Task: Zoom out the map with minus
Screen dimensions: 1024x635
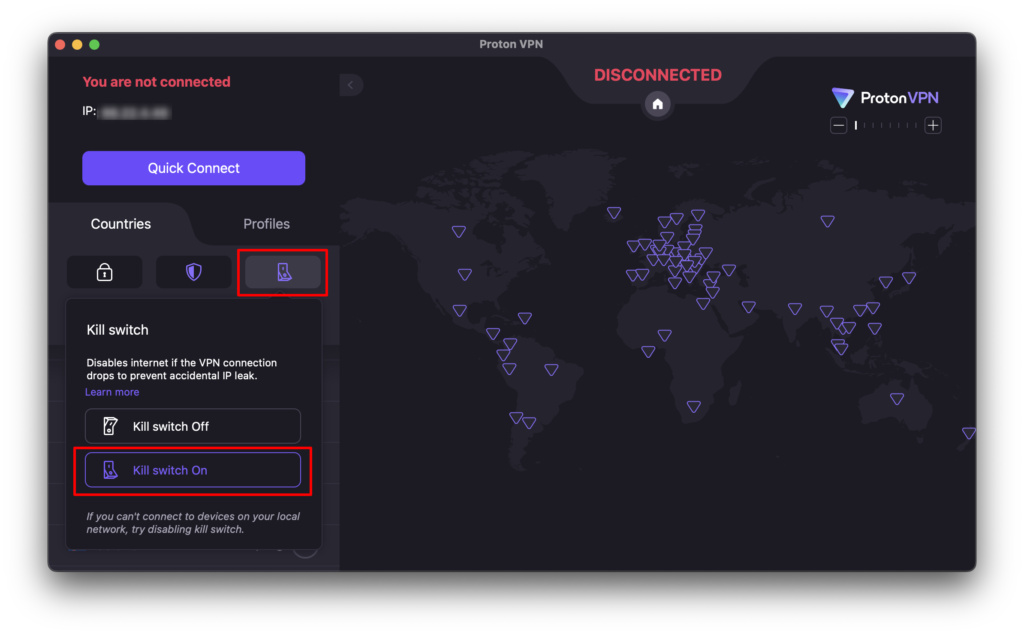Action: point(839,125)
